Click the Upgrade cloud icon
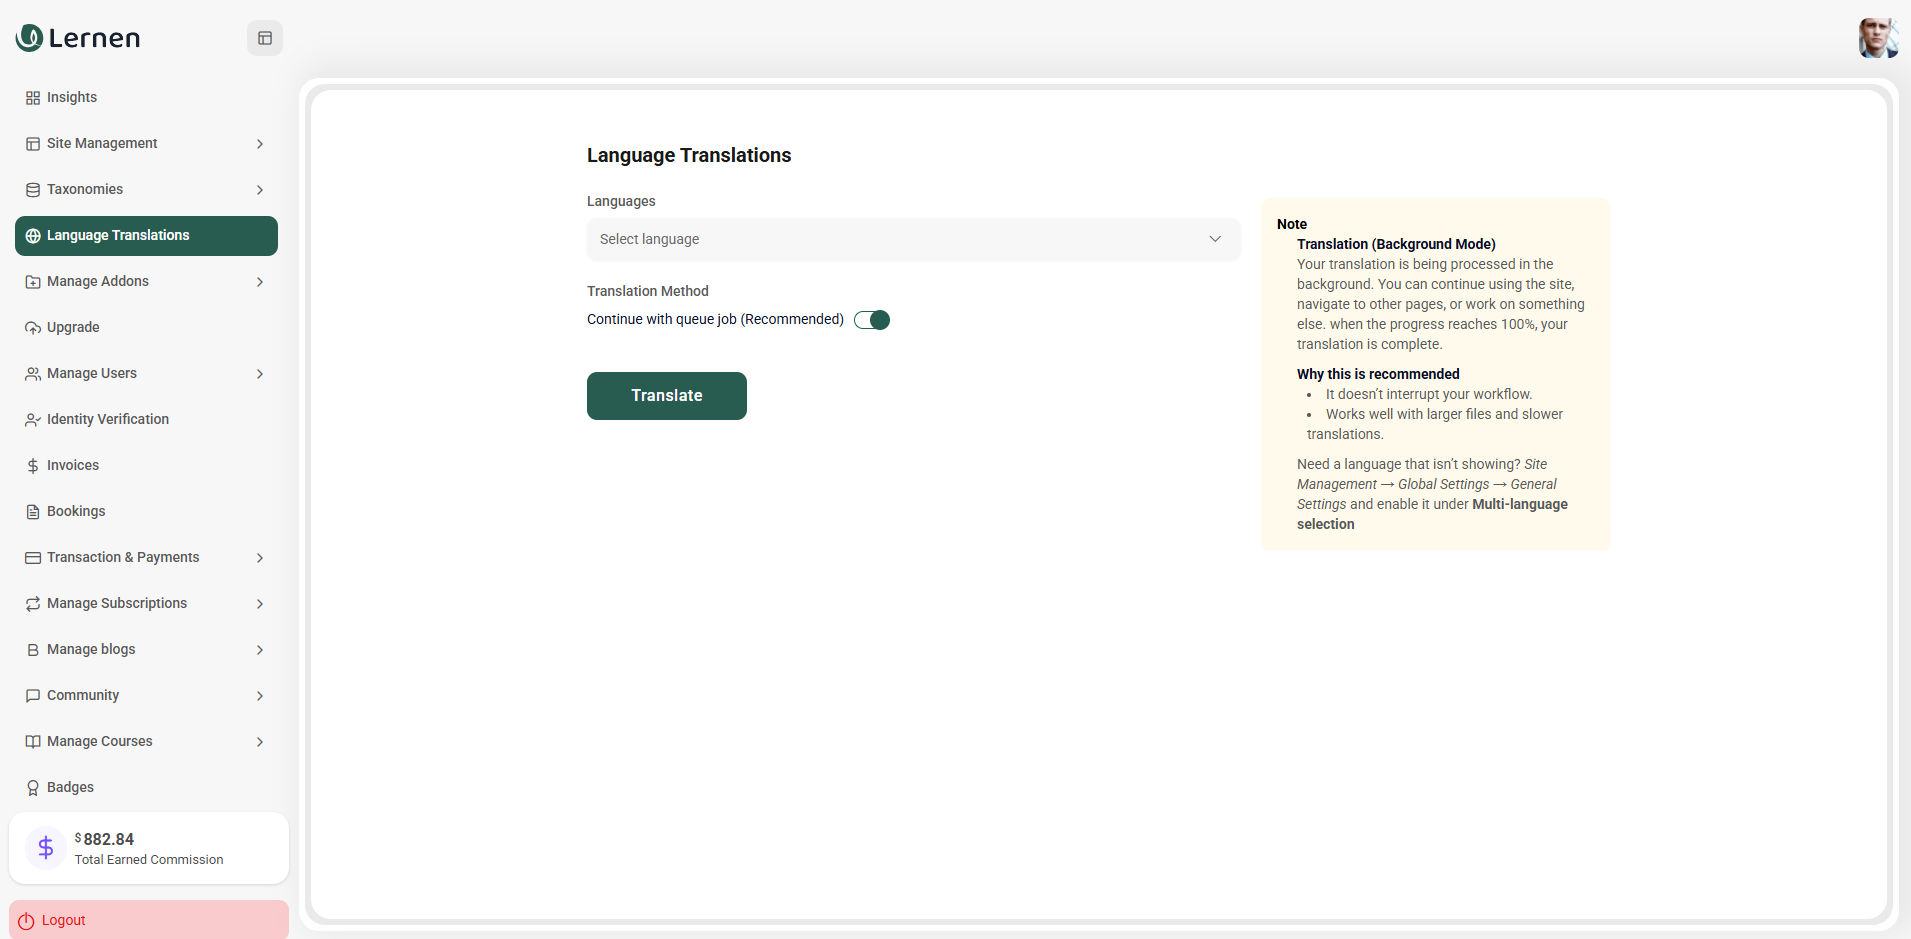The image size is (1911, 939). [x=33, y=328]
